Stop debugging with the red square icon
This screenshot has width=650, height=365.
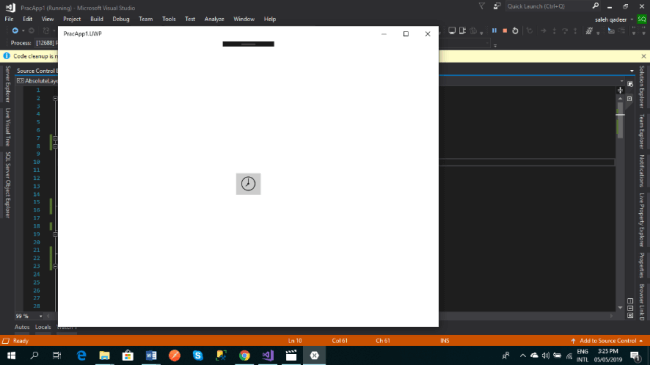(504, 31)
